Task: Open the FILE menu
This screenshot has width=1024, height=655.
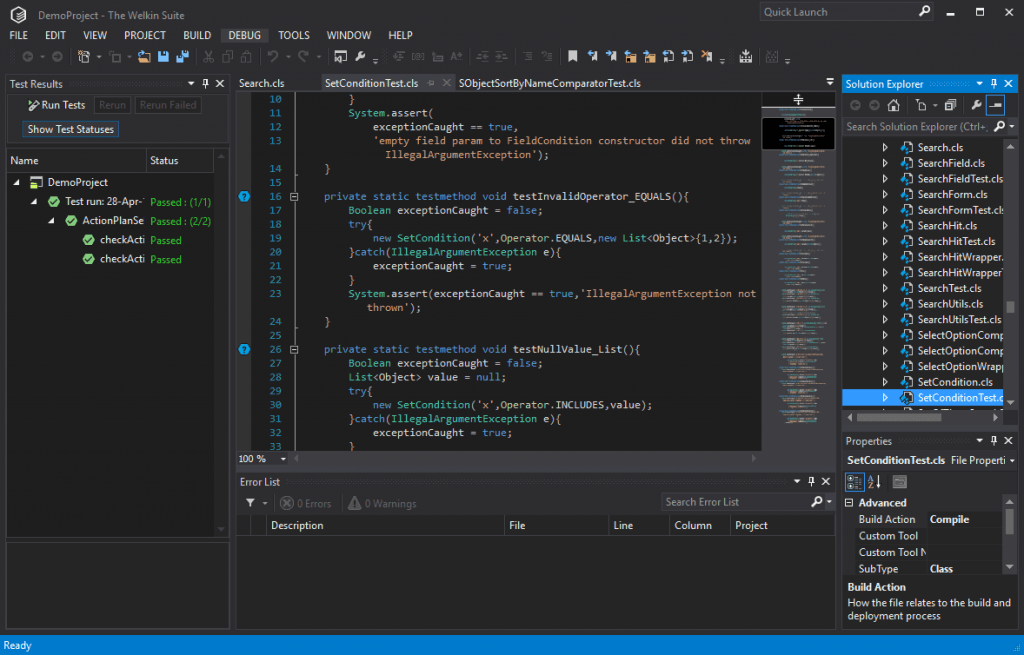Action: 18,35
